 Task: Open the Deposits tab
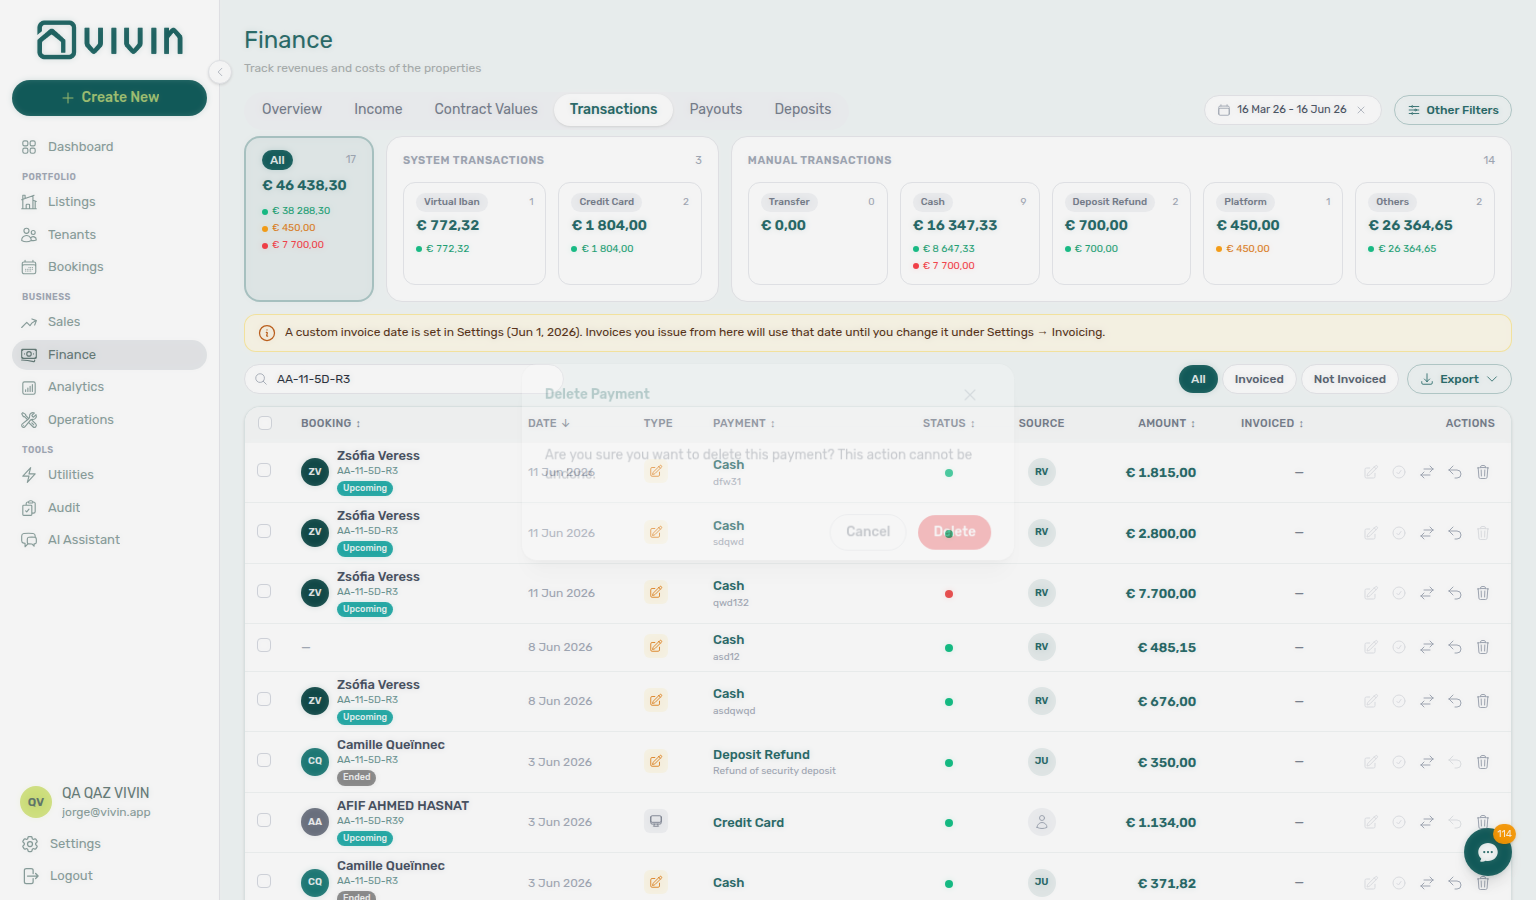803,109
